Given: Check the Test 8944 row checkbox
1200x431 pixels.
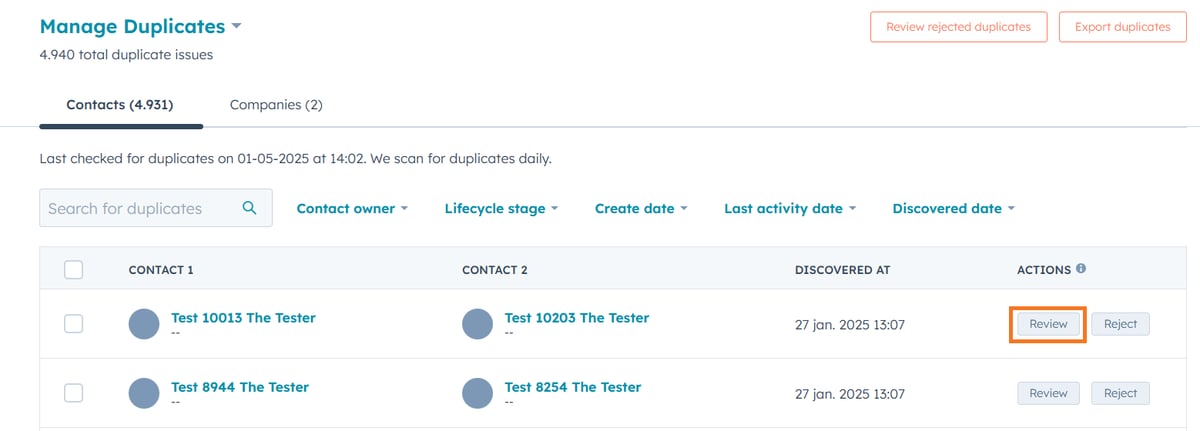Looking at the screenshot, I should pyautogui.click(x=73, y=393).
